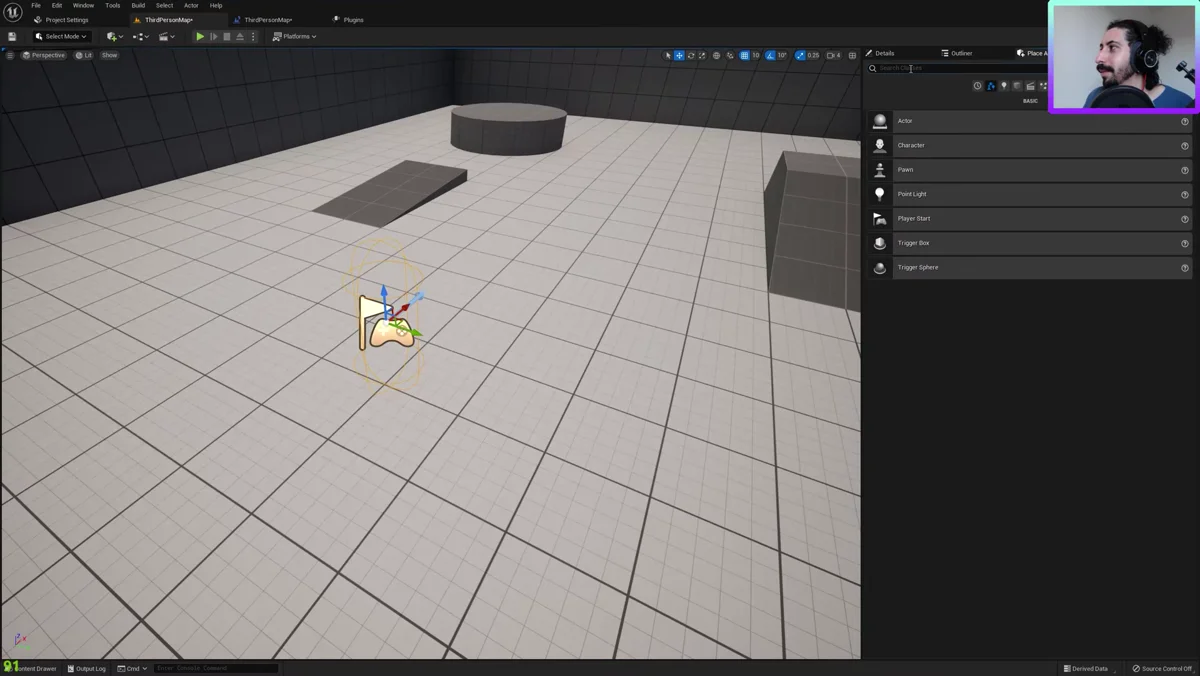Screen dimensions: 1200x676
Task: Open help icon for Actor row
Action: point(1185,122)
